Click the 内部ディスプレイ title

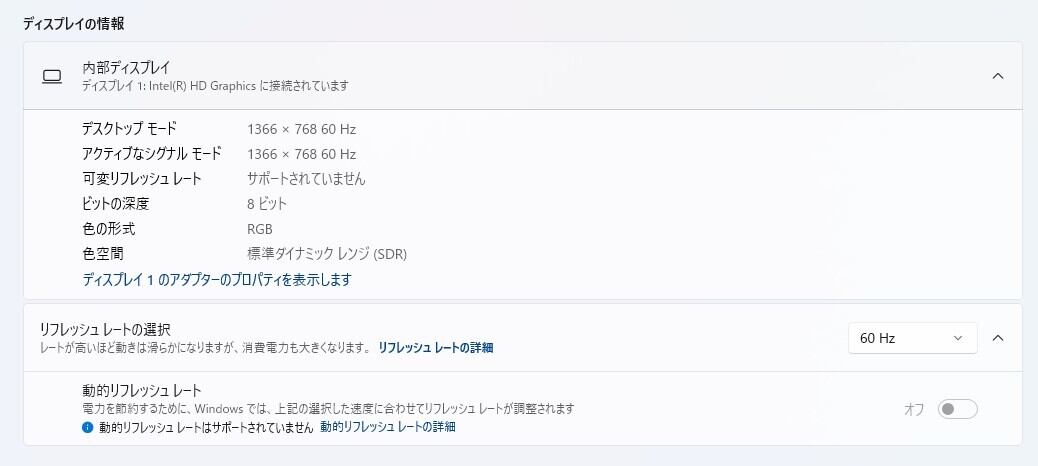(126, 68)
